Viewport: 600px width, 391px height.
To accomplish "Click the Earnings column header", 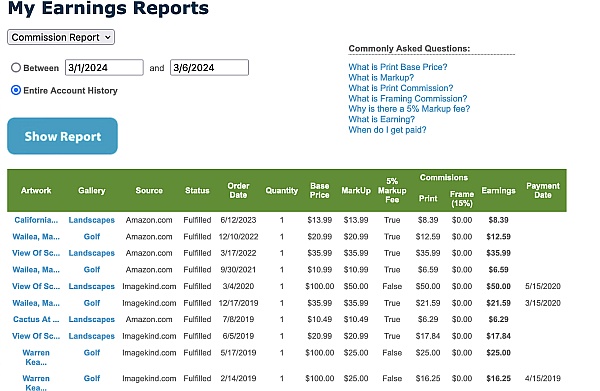I will click(x=498, y=191).
